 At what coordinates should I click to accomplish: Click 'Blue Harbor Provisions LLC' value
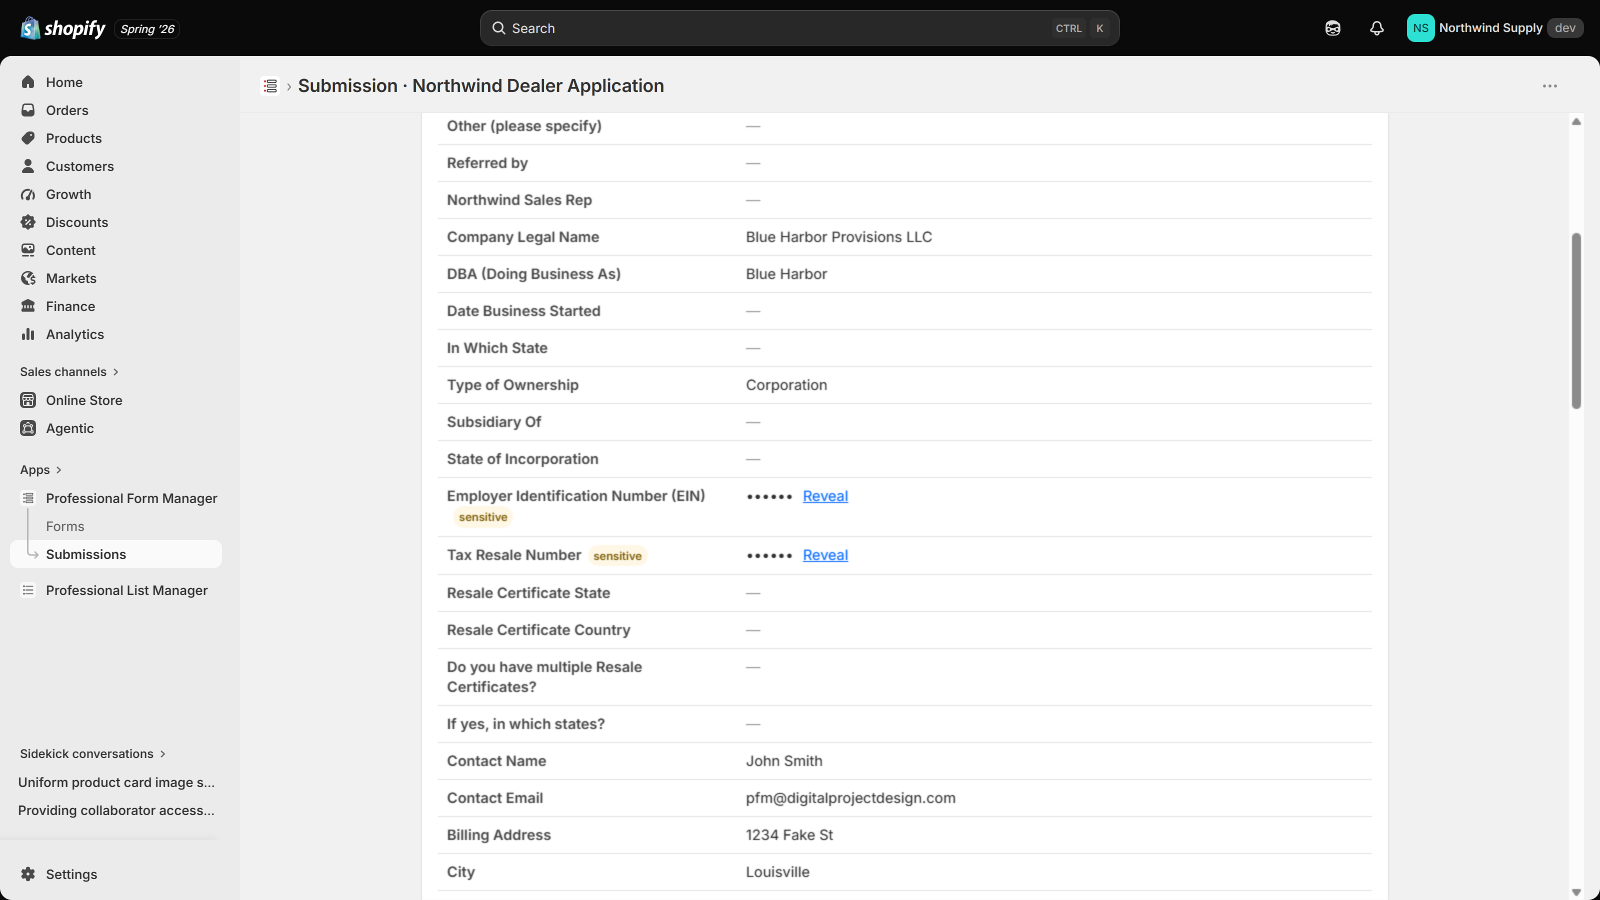(x=839, y=237)
